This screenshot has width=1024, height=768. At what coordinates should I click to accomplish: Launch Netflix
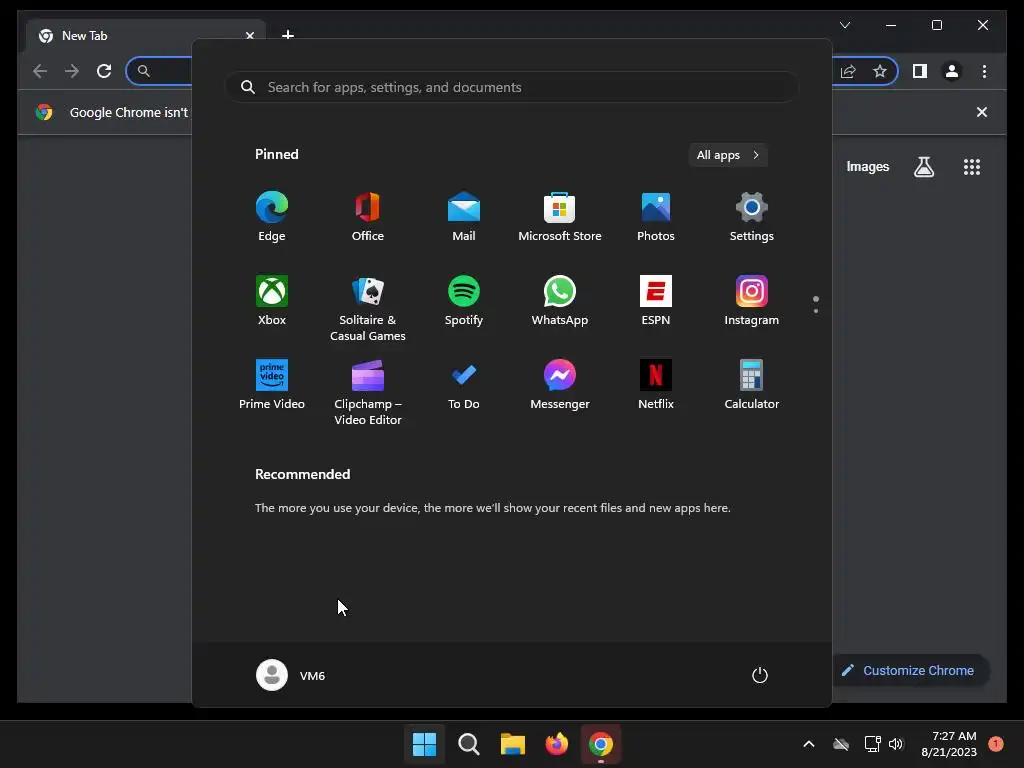[656, 385]
